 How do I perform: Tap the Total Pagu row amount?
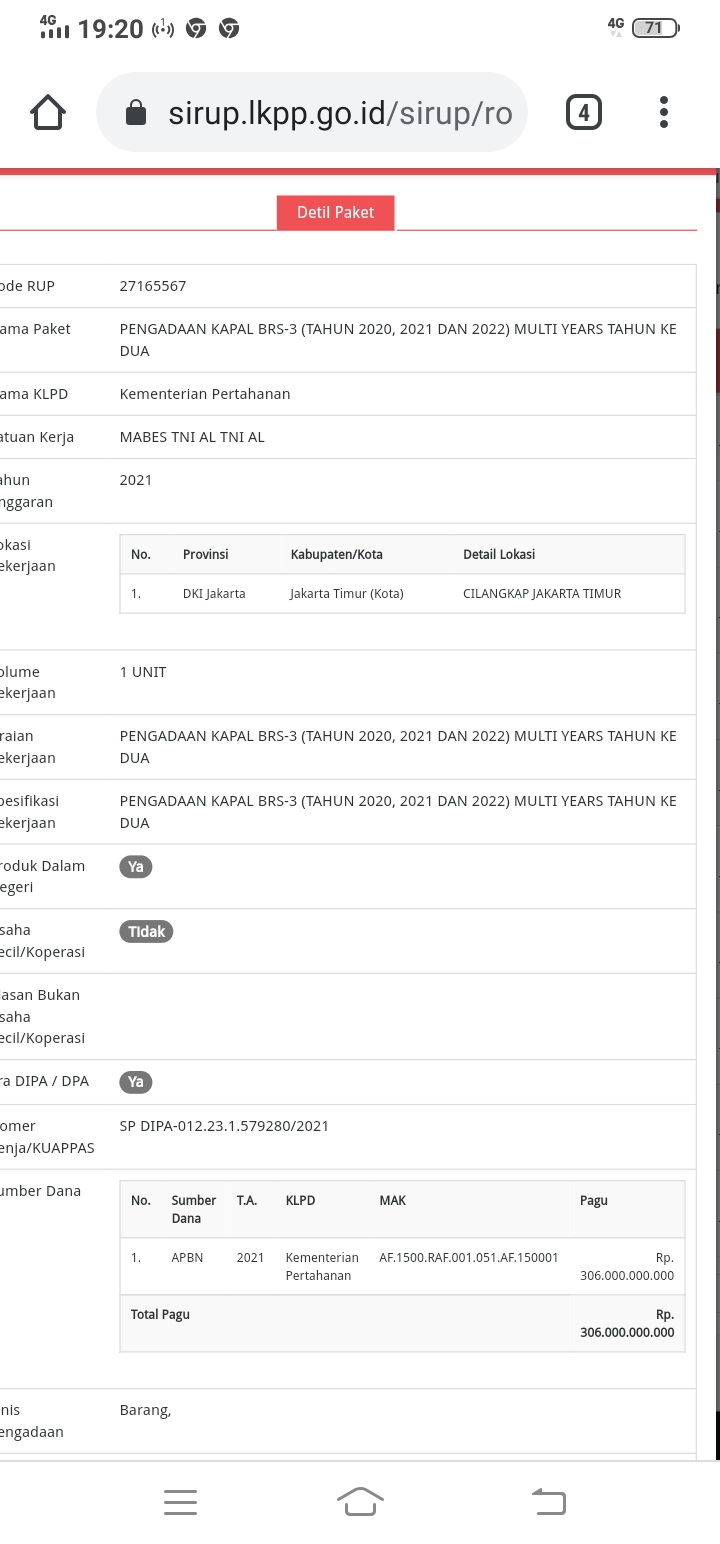pos(627,1323)
